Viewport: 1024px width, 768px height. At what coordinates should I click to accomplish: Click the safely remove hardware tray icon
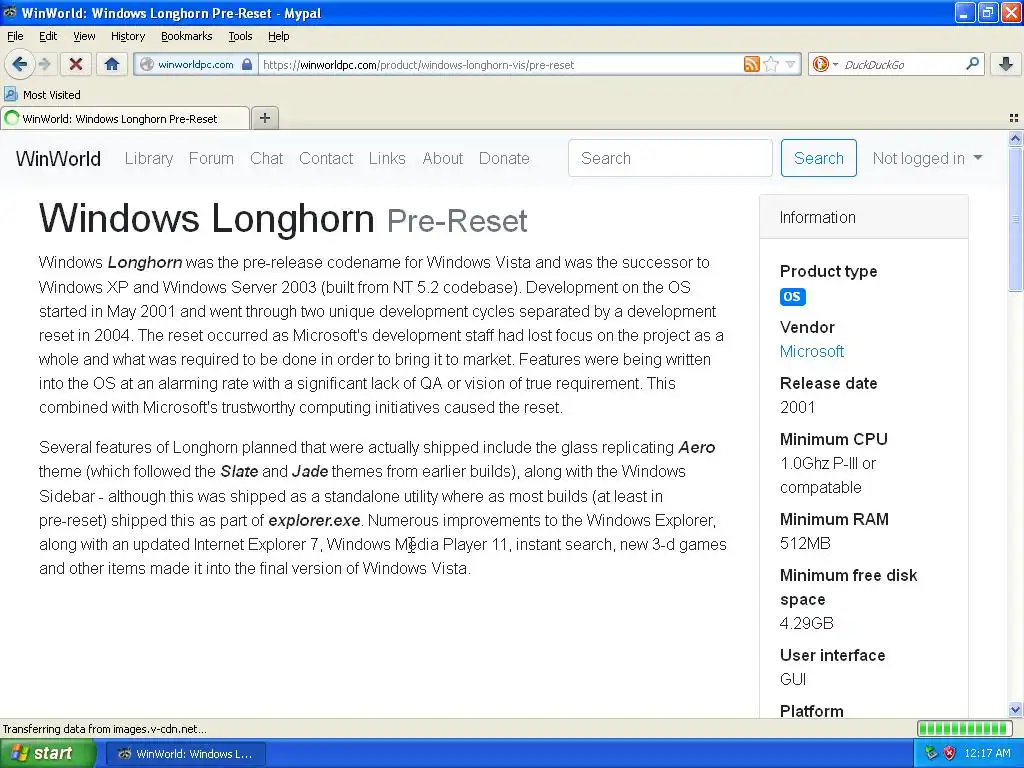coord(931,753)
